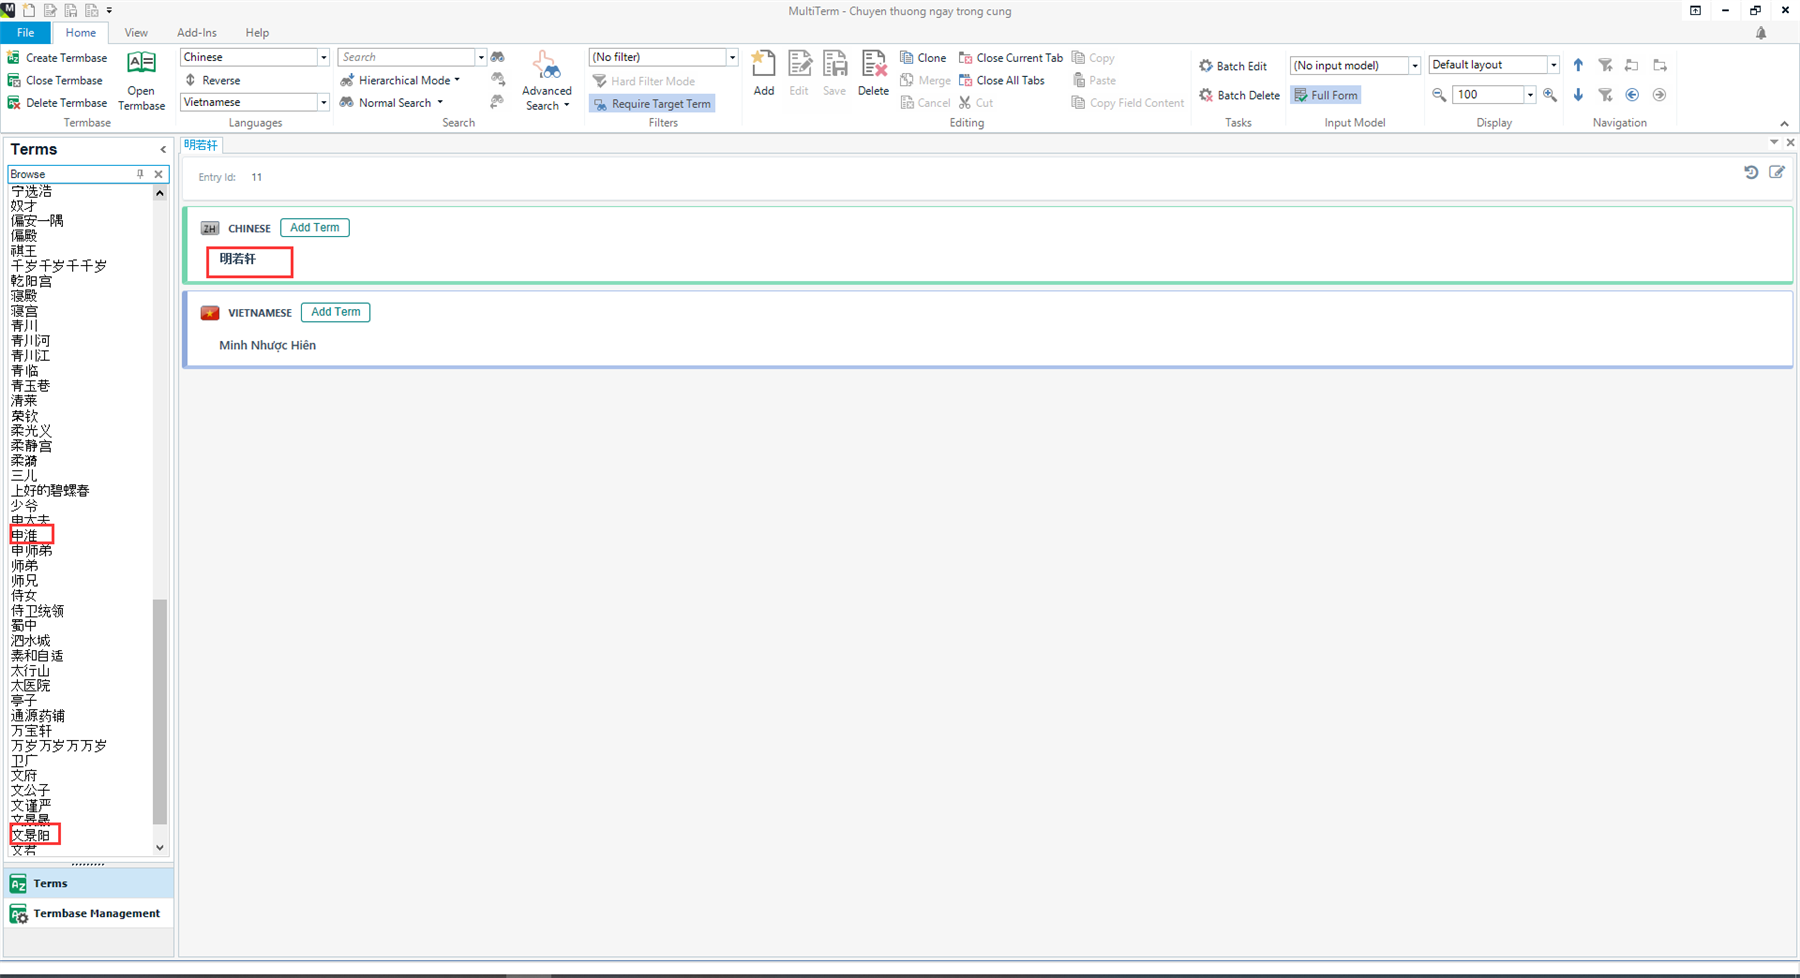Click the Search input field in ribbon
The width and height of the screenshot is (1800, 978).
(406, 57)
